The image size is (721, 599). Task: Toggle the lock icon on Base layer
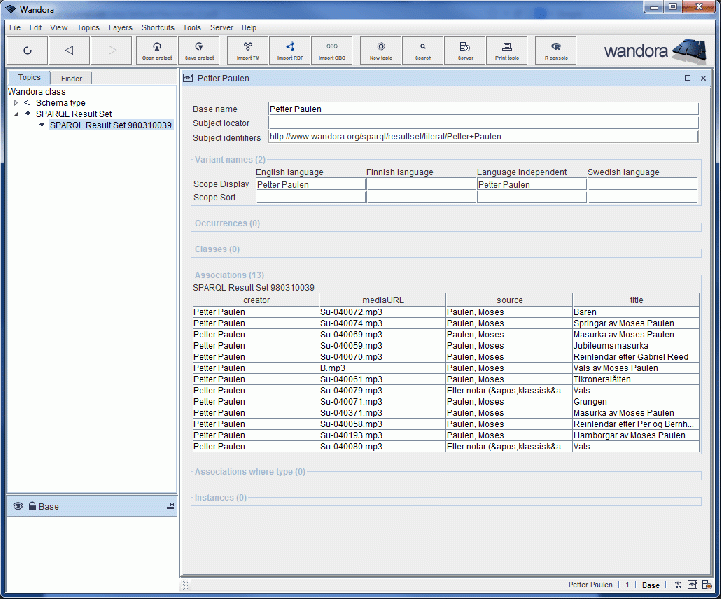[x=32, y=507]
